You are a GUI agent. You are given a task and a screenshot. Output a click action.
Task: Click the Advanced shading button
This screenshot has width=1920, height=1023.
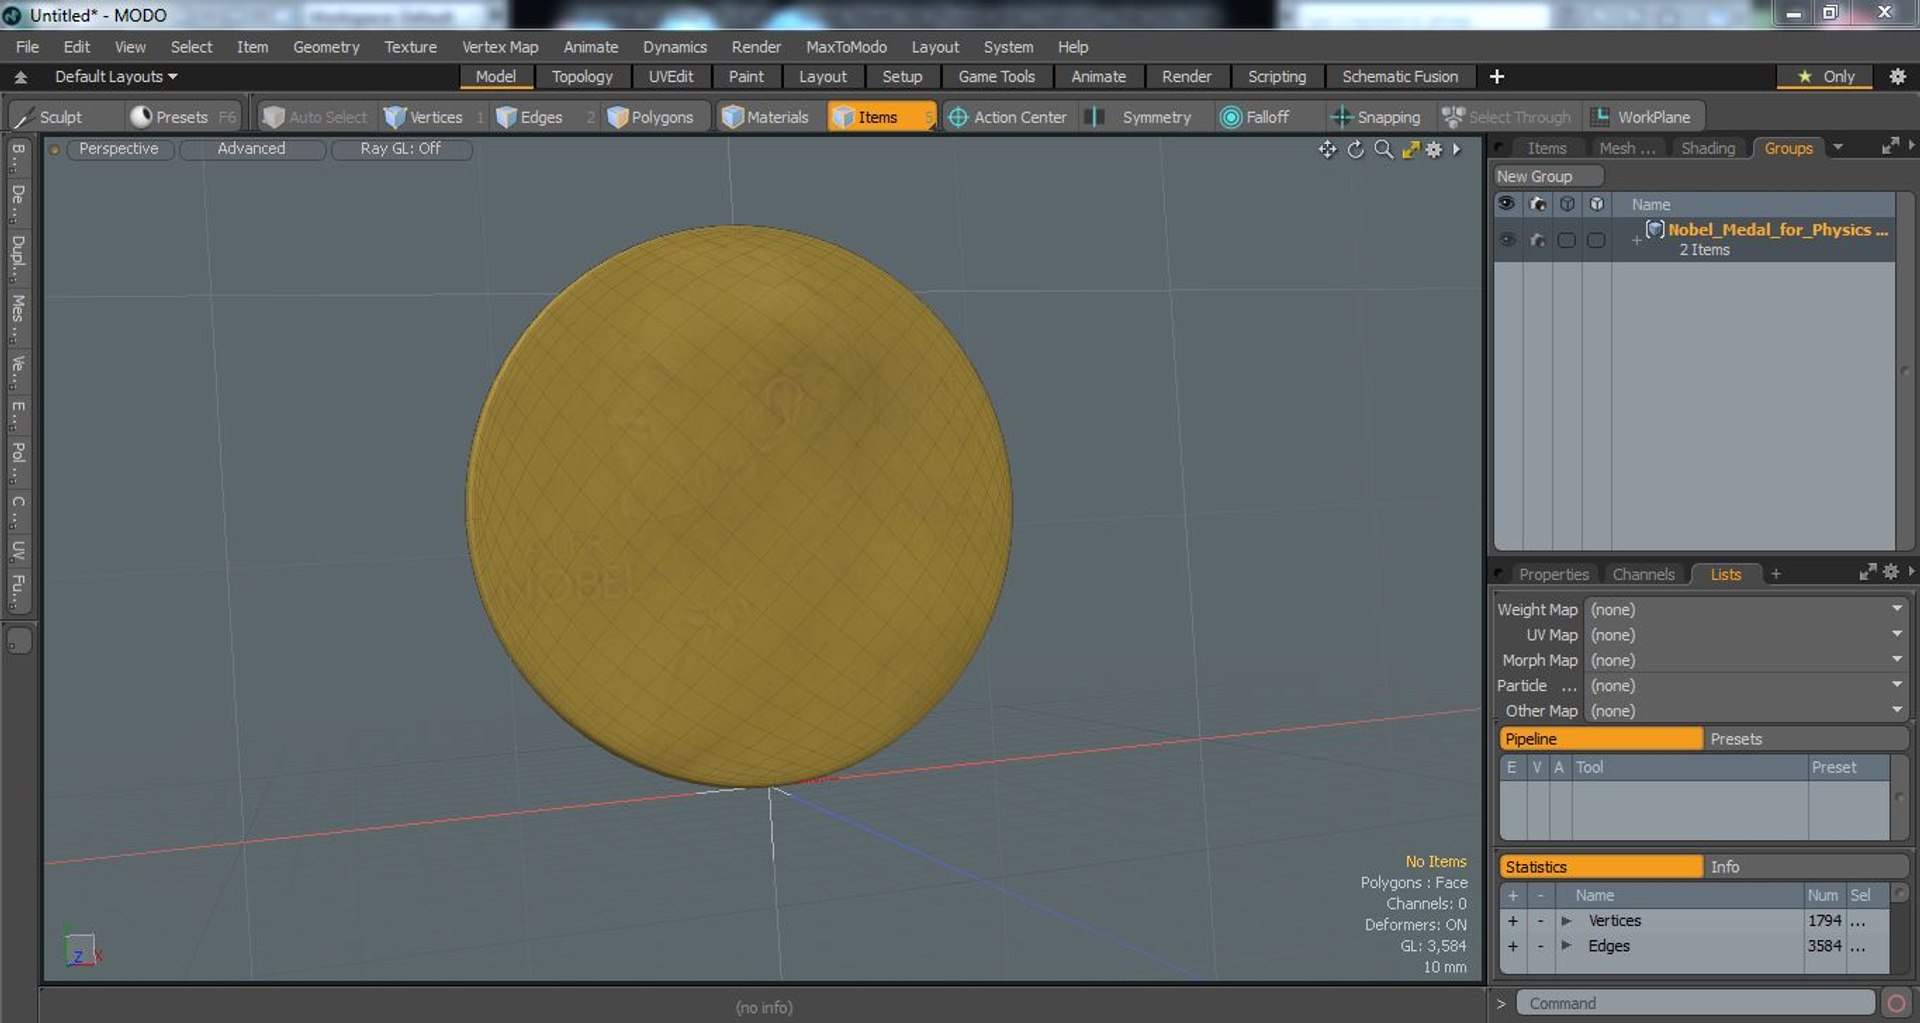pos(251,149)
